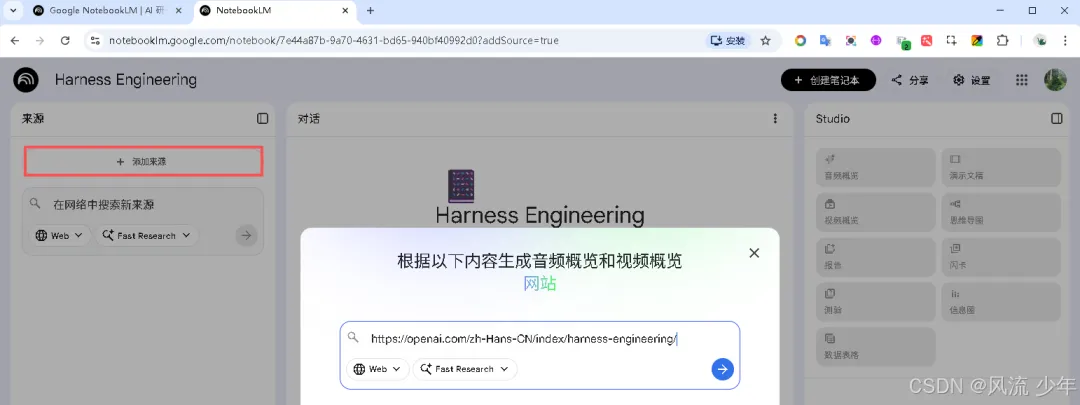Open the Google Translate extension icon
Image resolution: width=1080 pixels, height=405 pixels.
coord(825,41)
